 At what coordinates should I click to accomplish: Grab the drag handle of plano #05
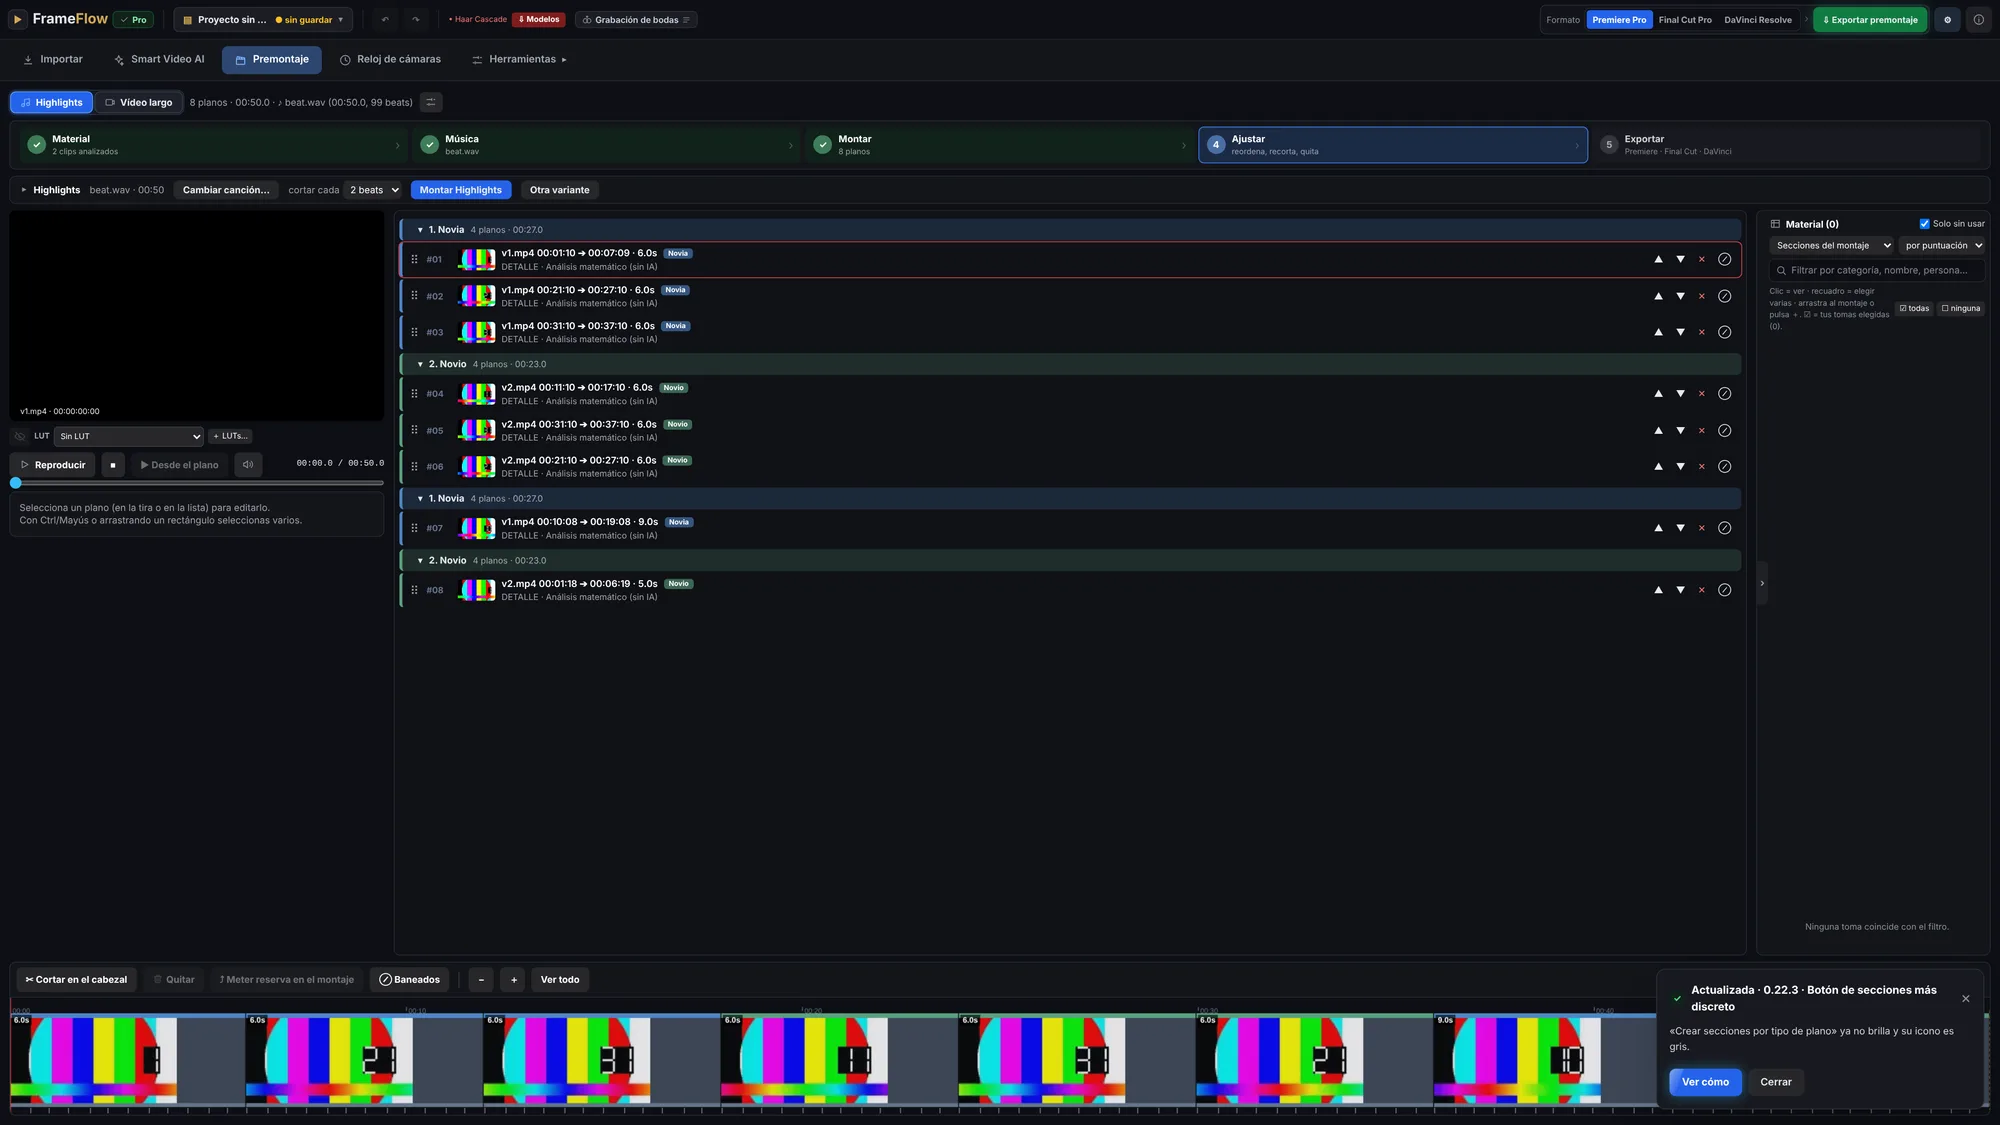414,431
